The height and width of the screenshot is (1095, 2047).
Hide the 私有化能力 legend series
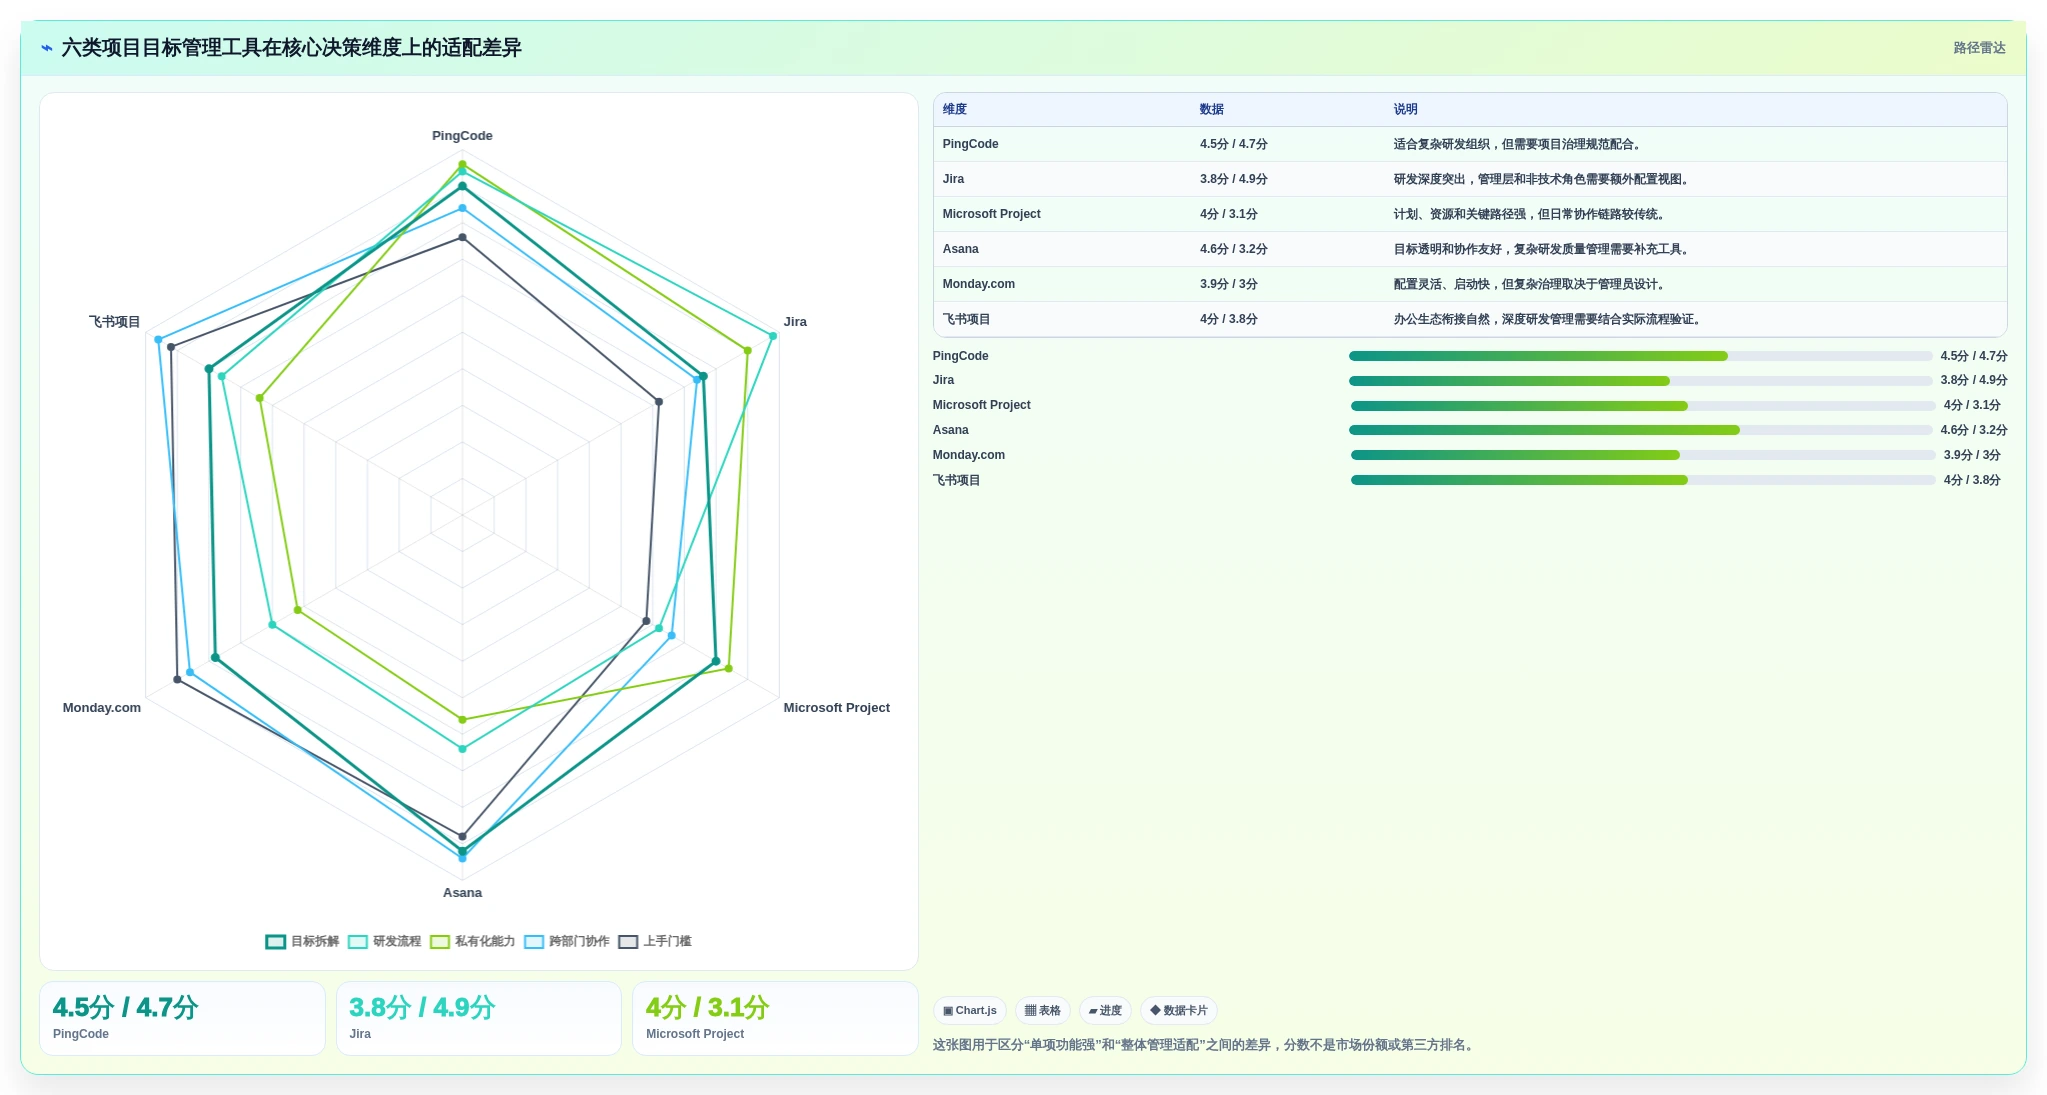472,941
